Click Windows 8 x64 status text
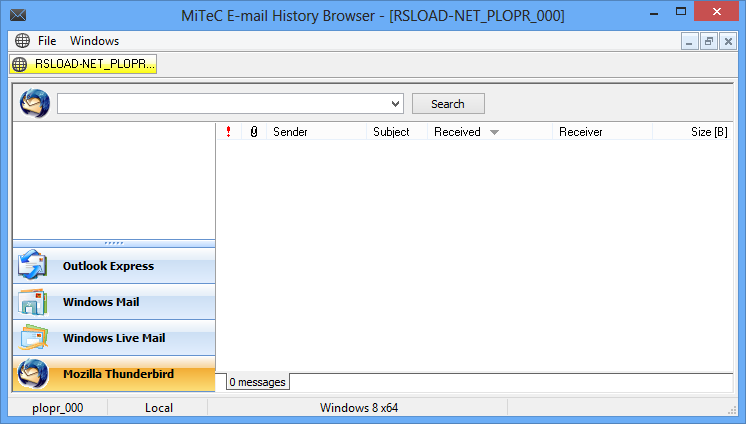The width and height of the screenshot is (746, 424). pos(359,408)
